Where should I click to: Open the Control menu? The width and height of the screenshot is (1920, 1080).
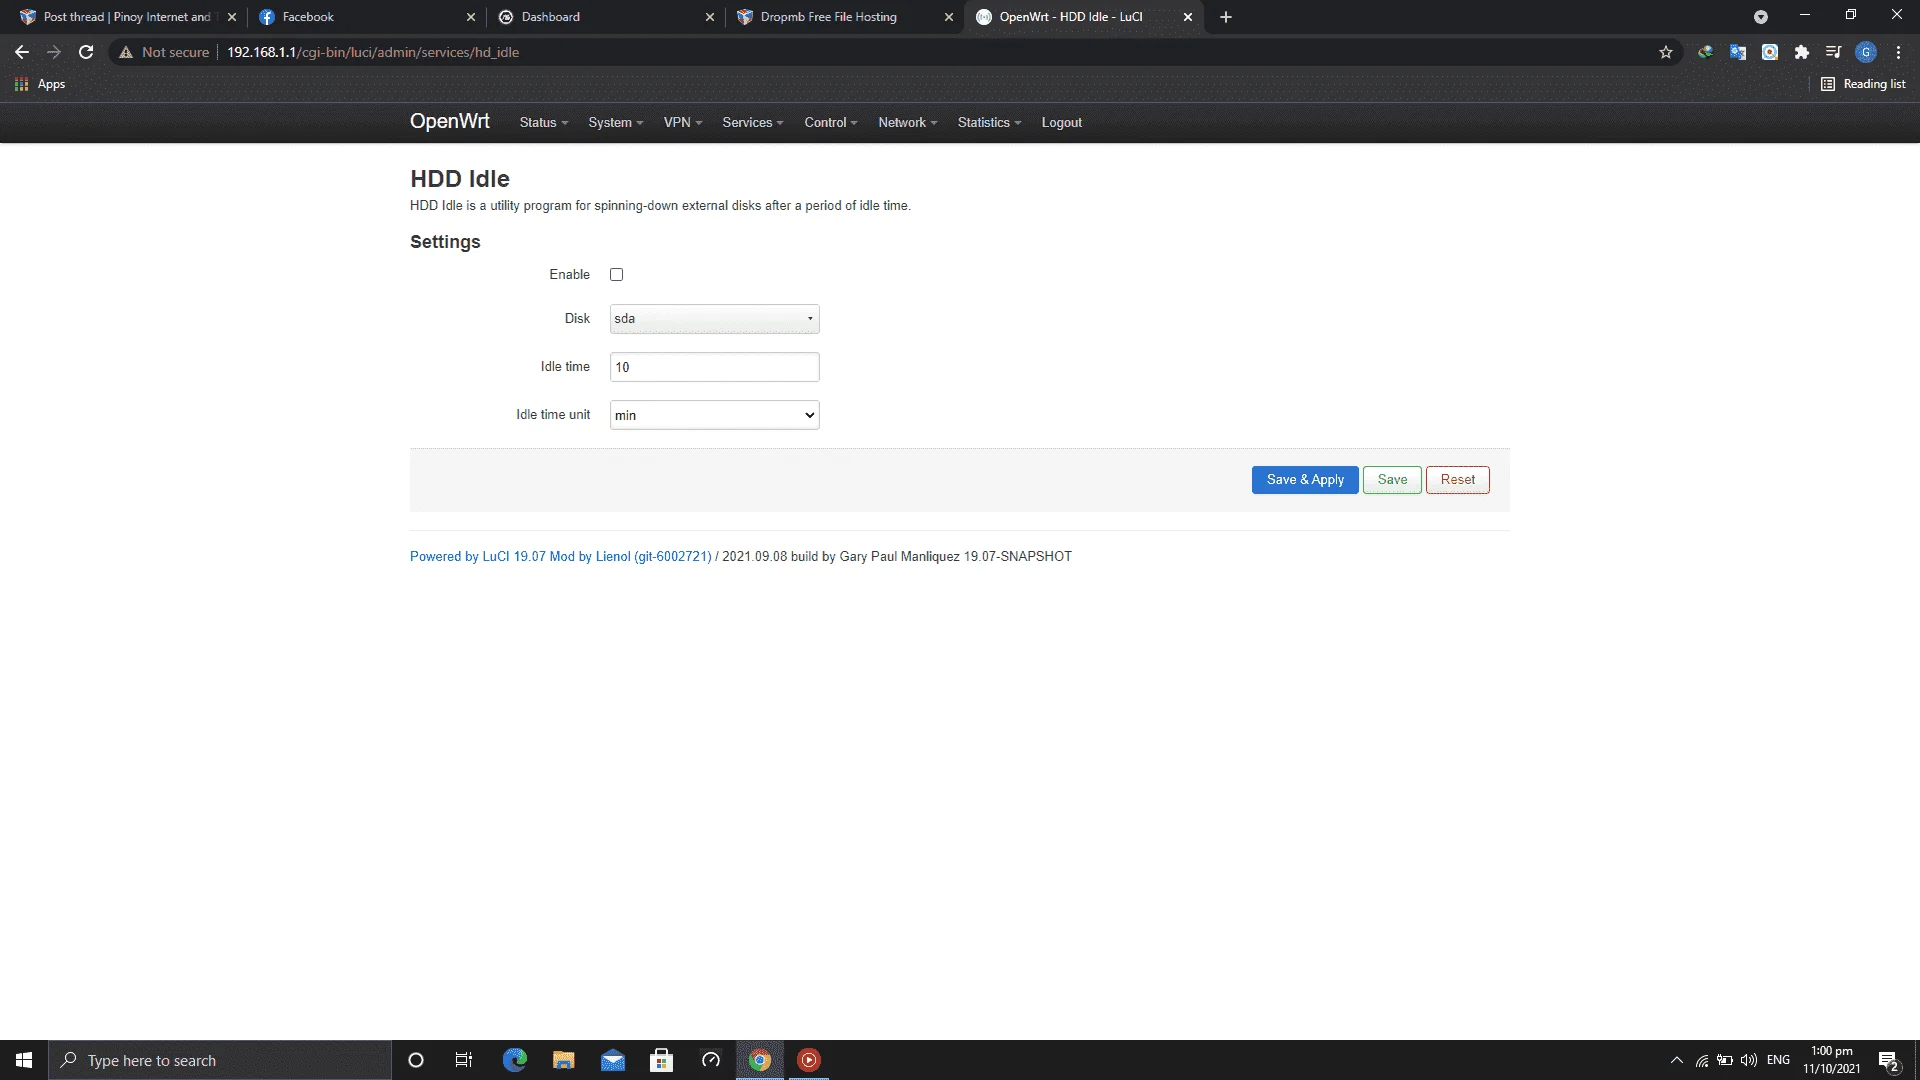831,123
